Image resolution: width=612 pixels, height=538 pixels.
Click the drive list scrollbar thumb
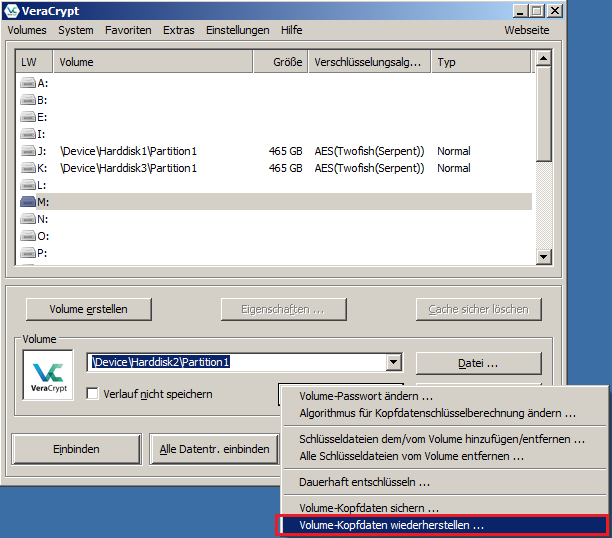pyautogui.click(x=543, y=113)
